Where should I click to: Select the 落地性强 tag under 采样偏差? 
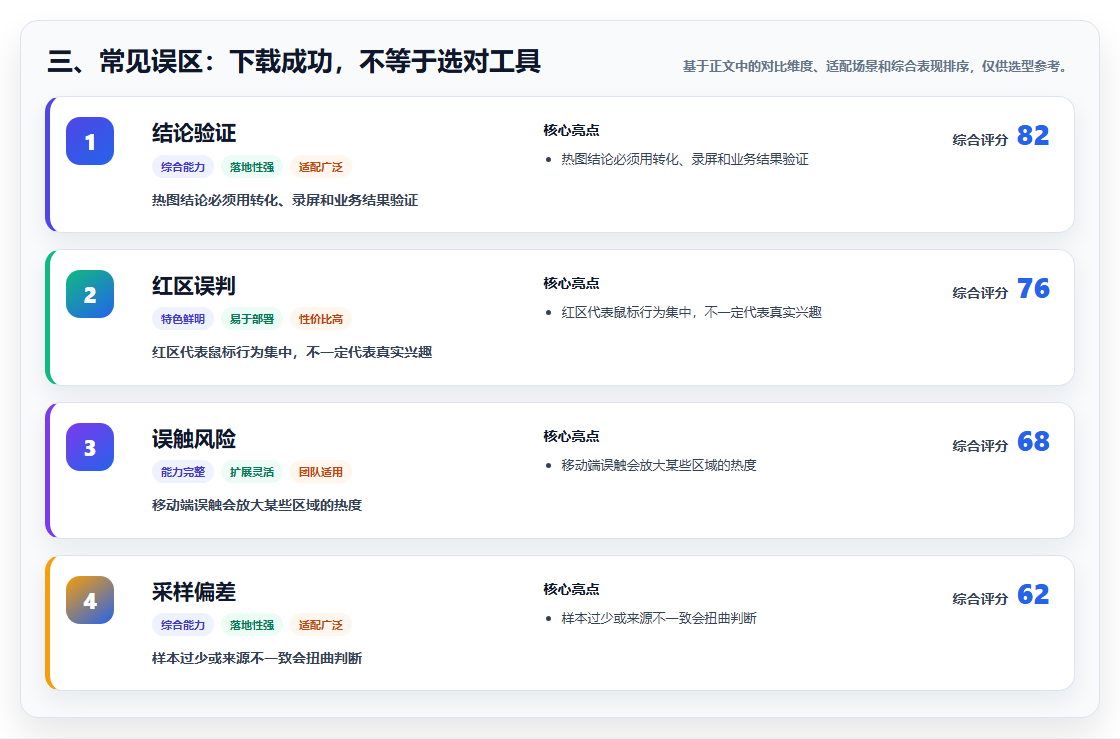(x=252, y=625)
